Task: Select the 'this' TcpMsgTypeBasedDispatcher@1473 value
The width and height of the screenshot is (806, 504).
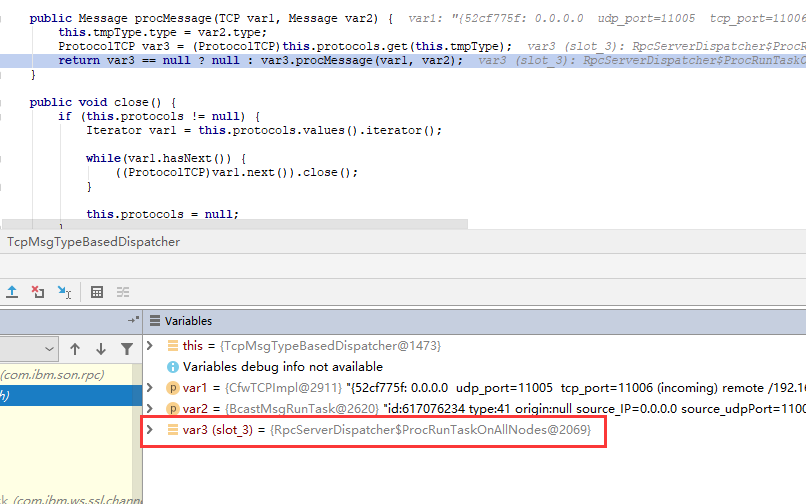Action: click(330, 346)
